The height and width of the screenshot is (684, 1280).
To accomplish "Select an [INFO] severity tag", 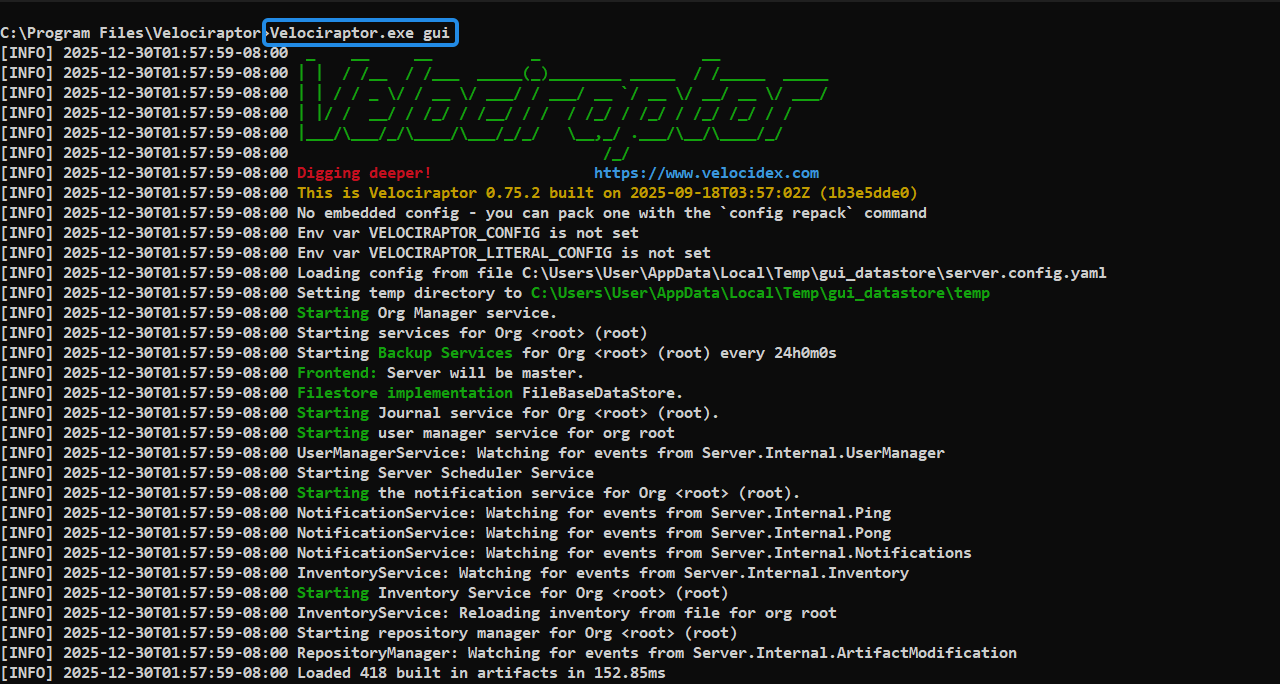I will 27,52.
